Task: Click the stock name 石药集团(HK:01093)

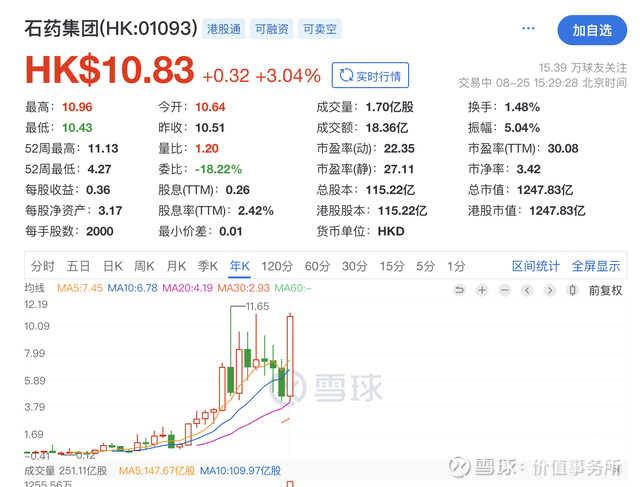Action: 111,29
